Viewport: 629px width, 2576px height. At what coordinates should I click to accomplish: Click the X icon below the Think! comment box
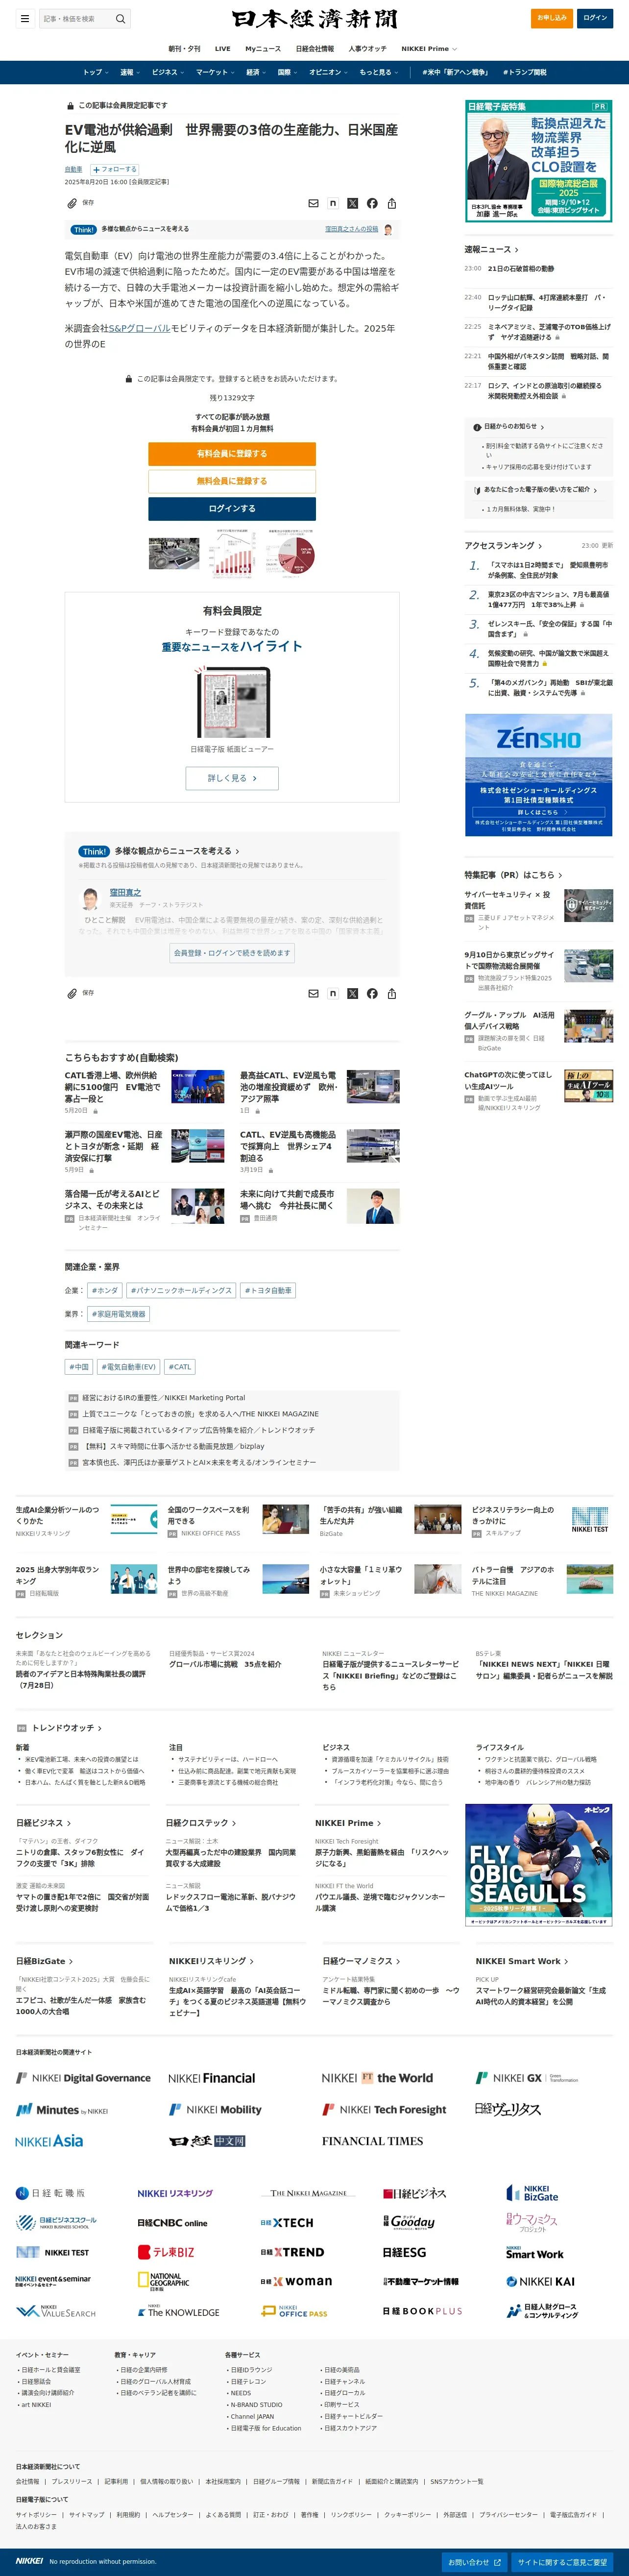coord(352,993)
